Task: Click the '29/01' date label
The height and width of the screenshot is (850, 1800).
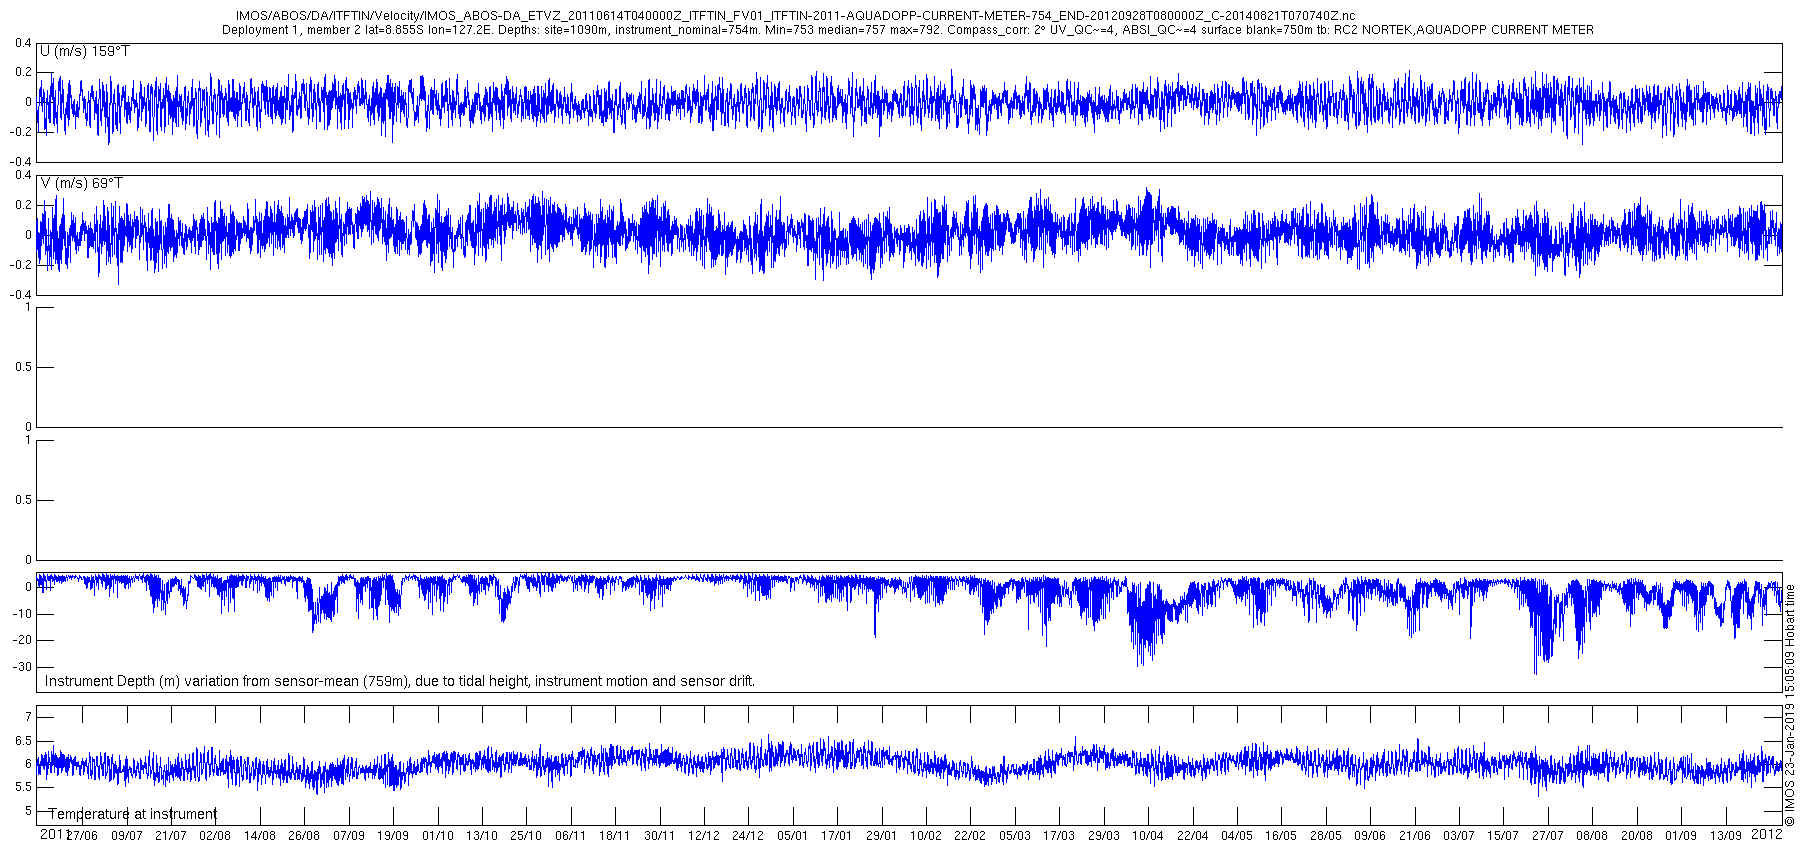Action: (882, 836)
